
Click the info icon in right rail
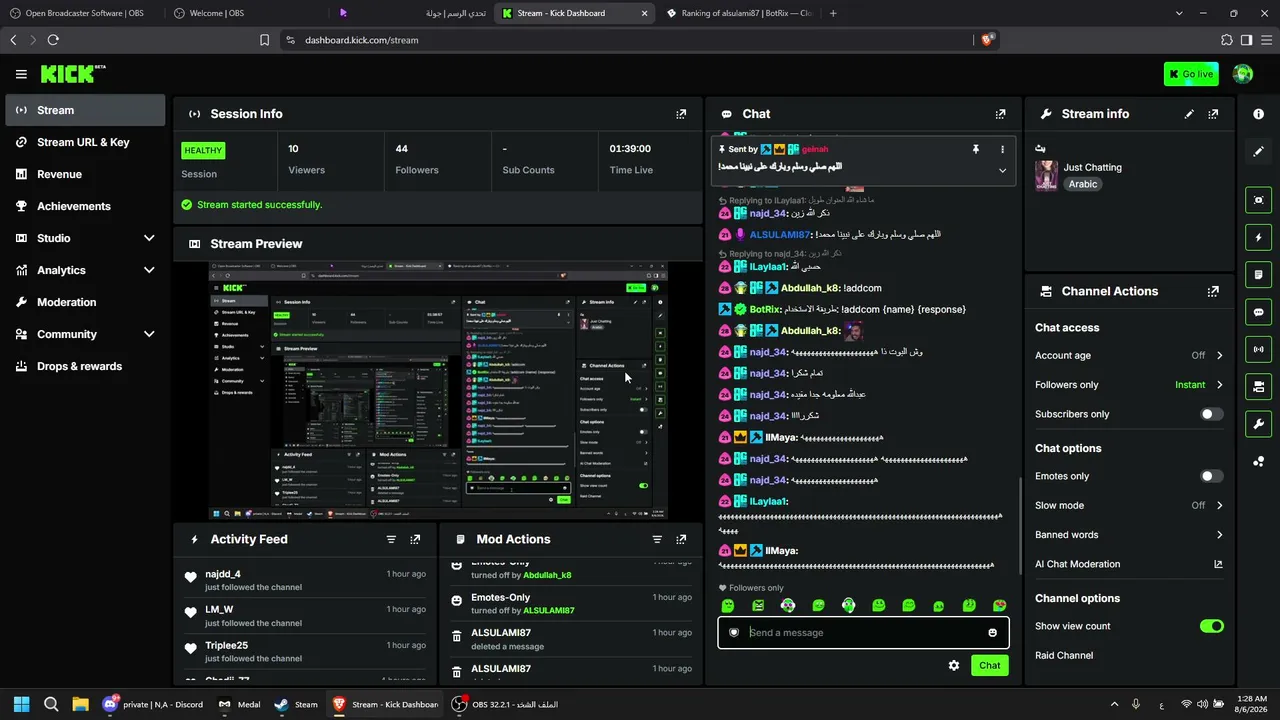1258,114
